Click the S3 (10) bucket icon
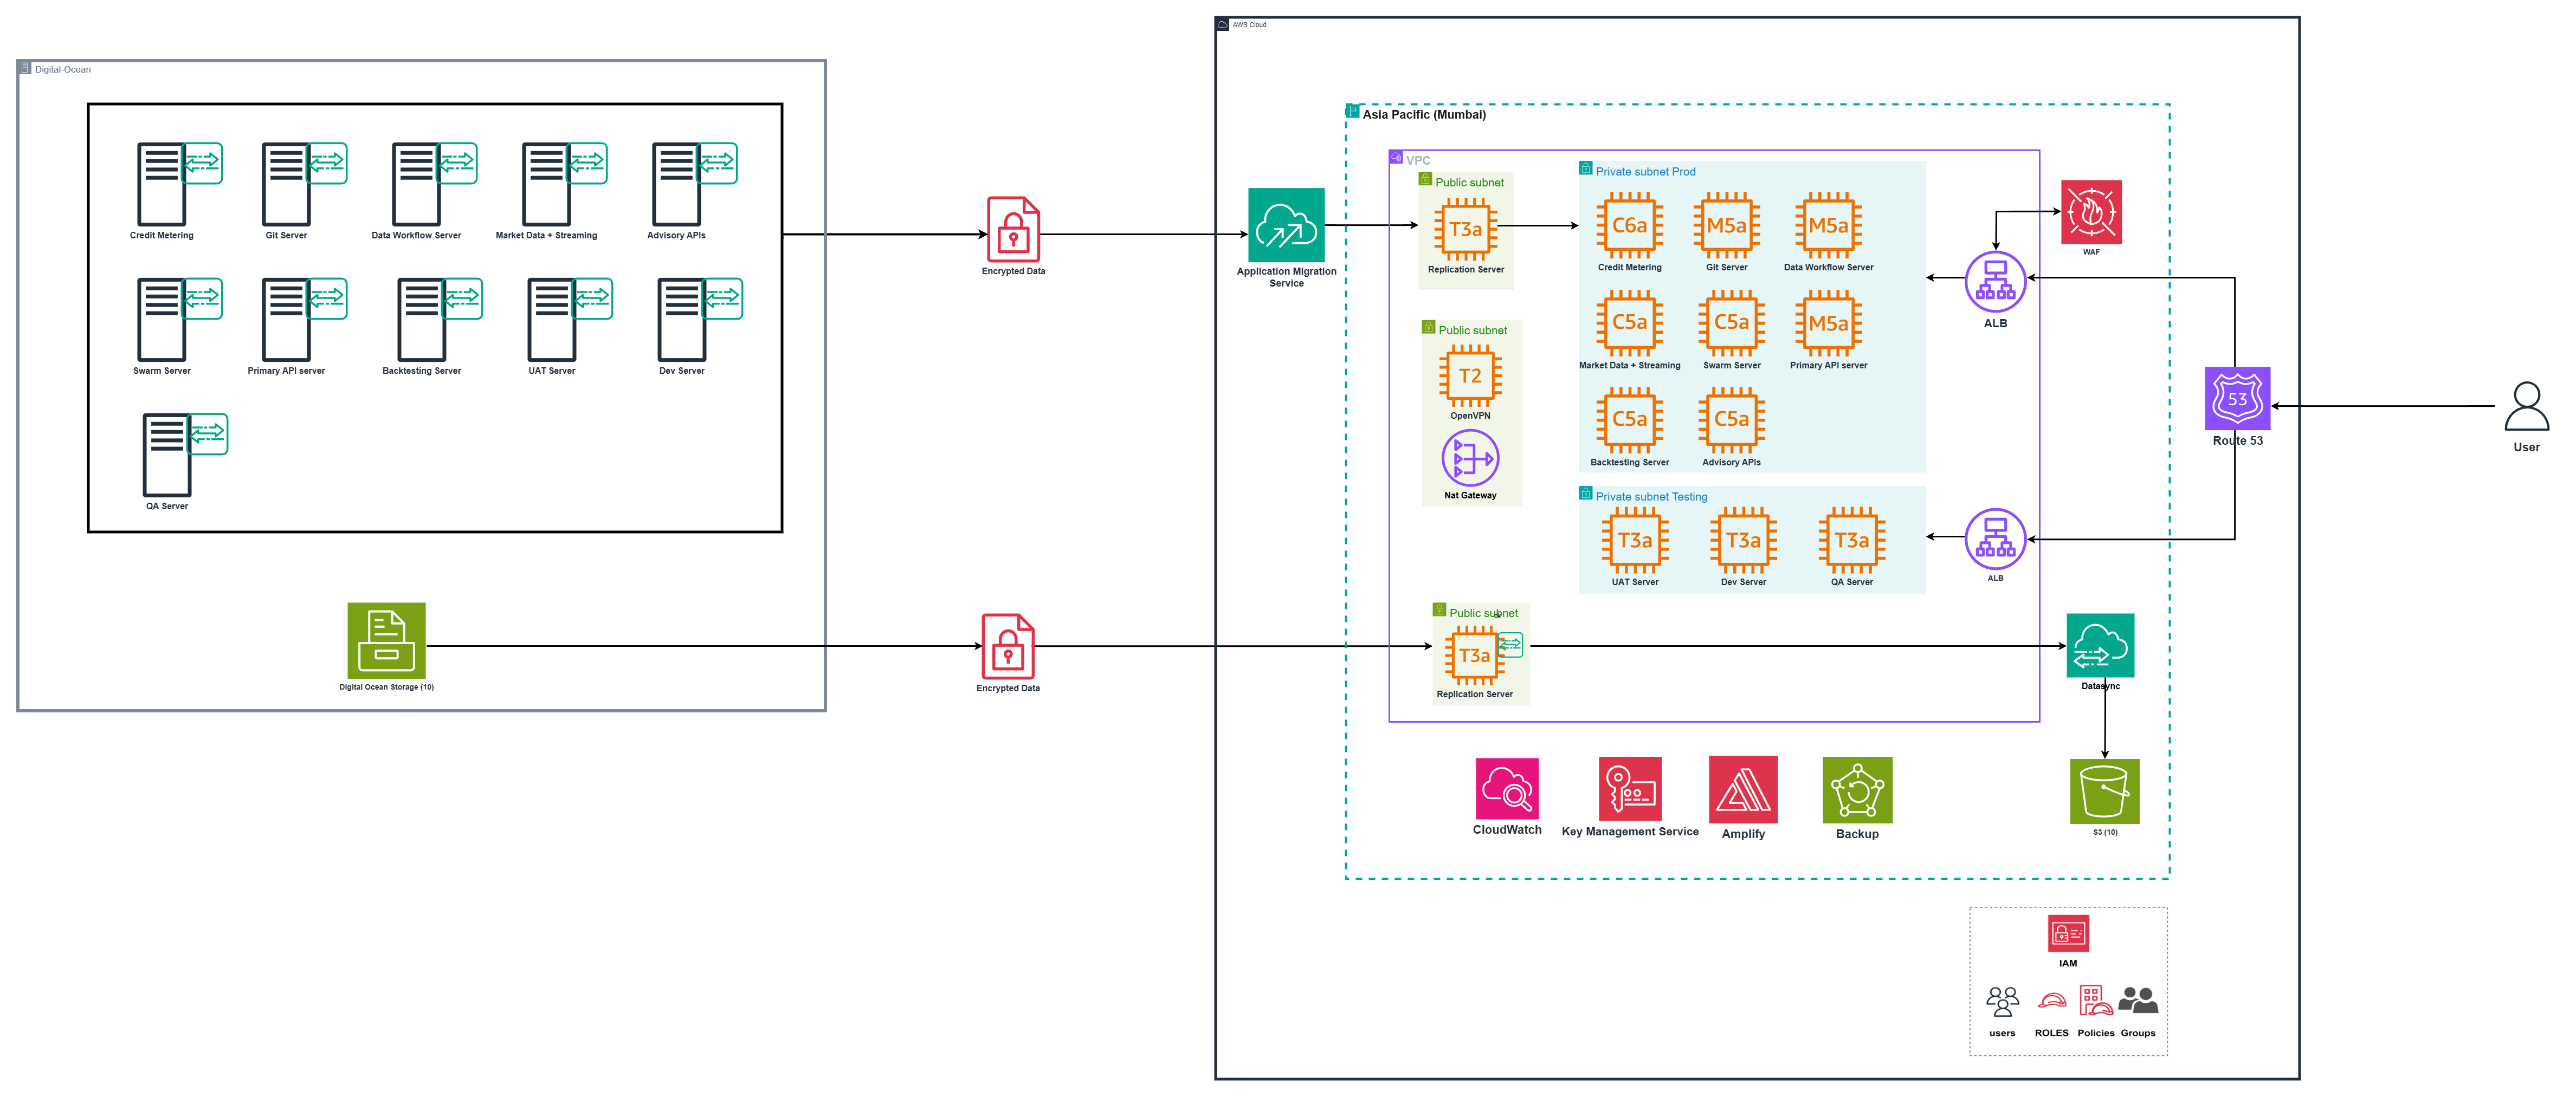Image resolution: width=2576 pixels, height=1097 pixels. point(2104,791)
